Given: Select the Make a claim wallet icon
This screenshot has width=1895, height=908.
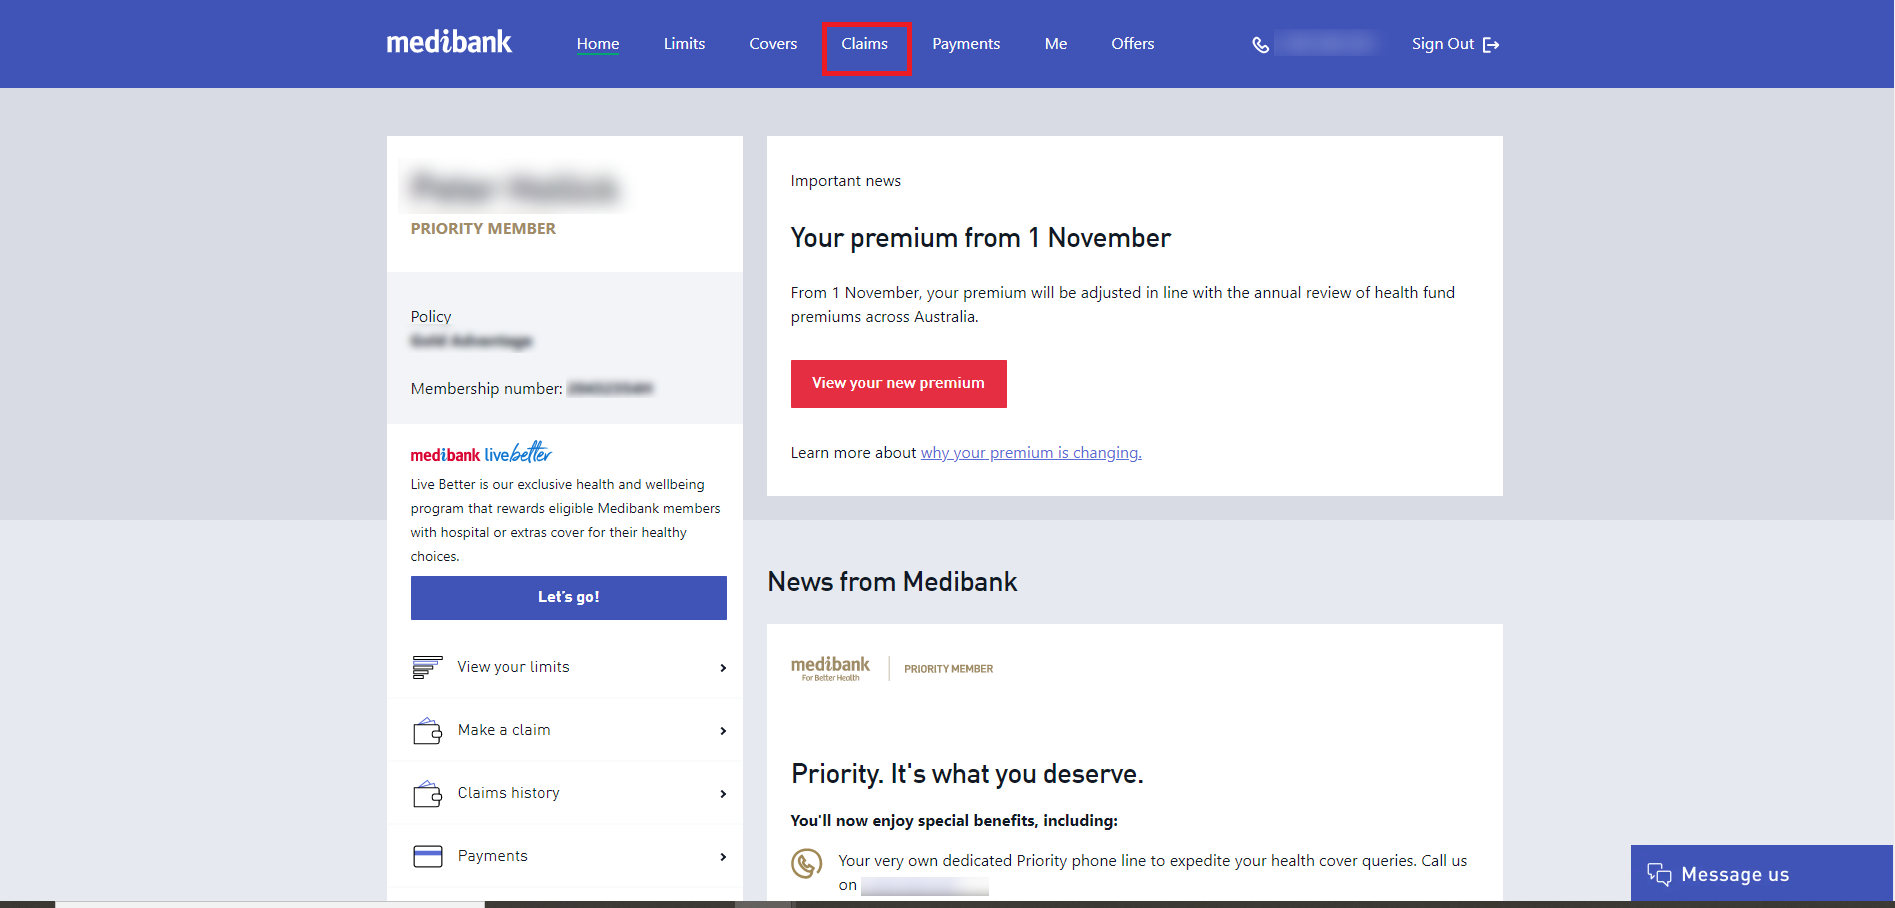Looking at the screenshot, I should coord(426,730).
